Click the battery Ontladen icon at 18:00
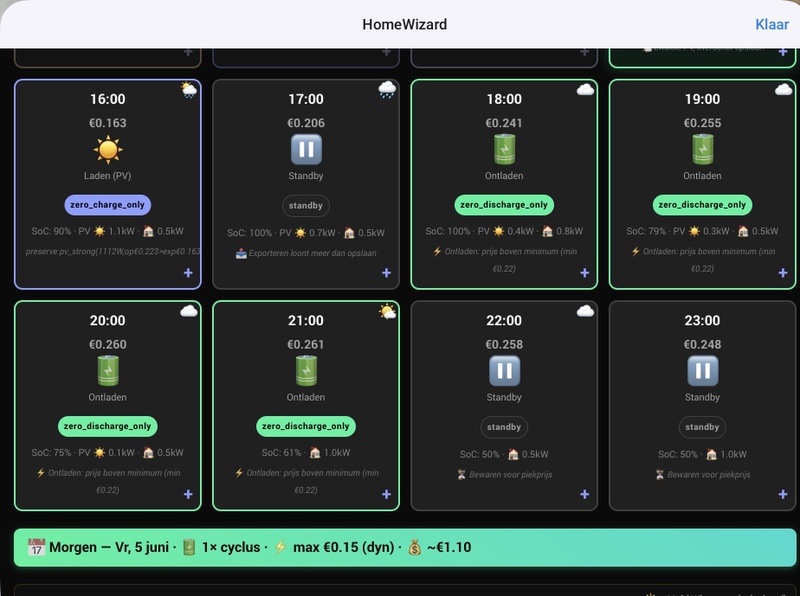This screenshot has width=800, height=596. [504, 150]
